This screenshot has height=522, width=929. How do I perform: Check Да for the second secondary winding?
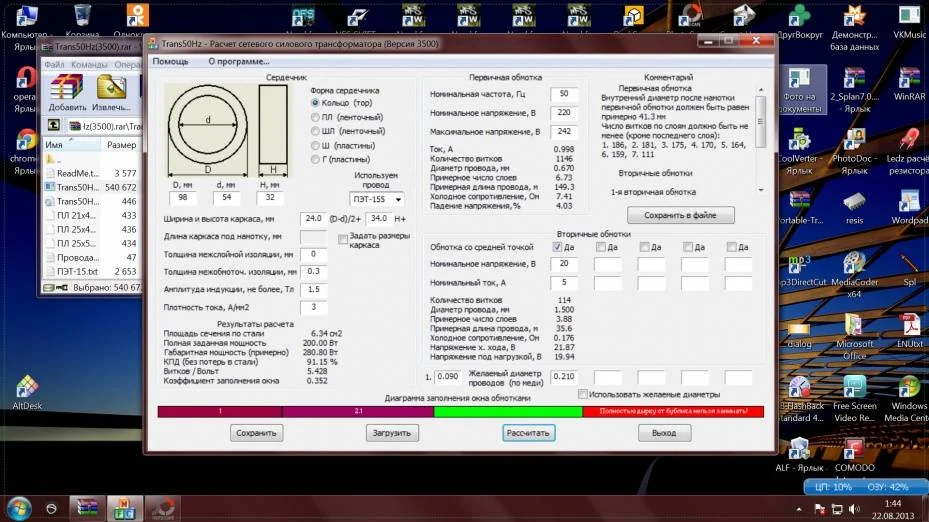tap(601, 246)
